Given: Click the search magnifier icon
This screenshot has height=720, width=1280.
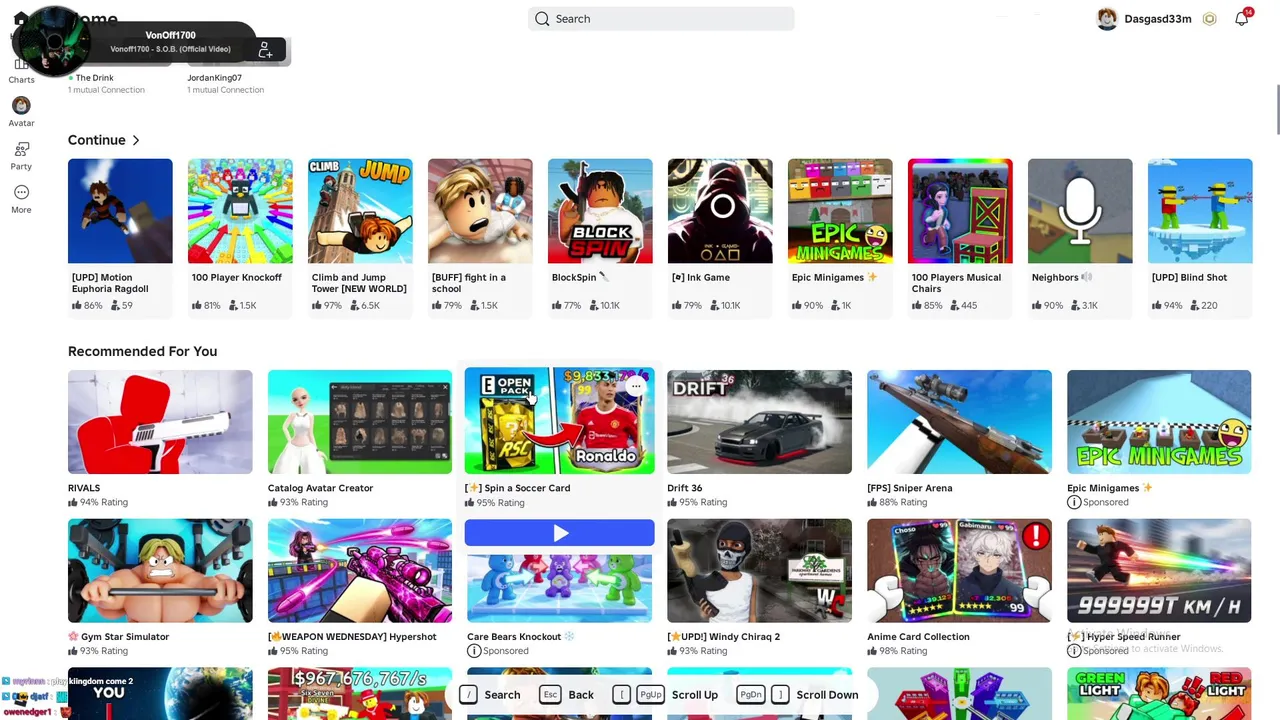Looking at the screenshot, I should coord(542,19).
